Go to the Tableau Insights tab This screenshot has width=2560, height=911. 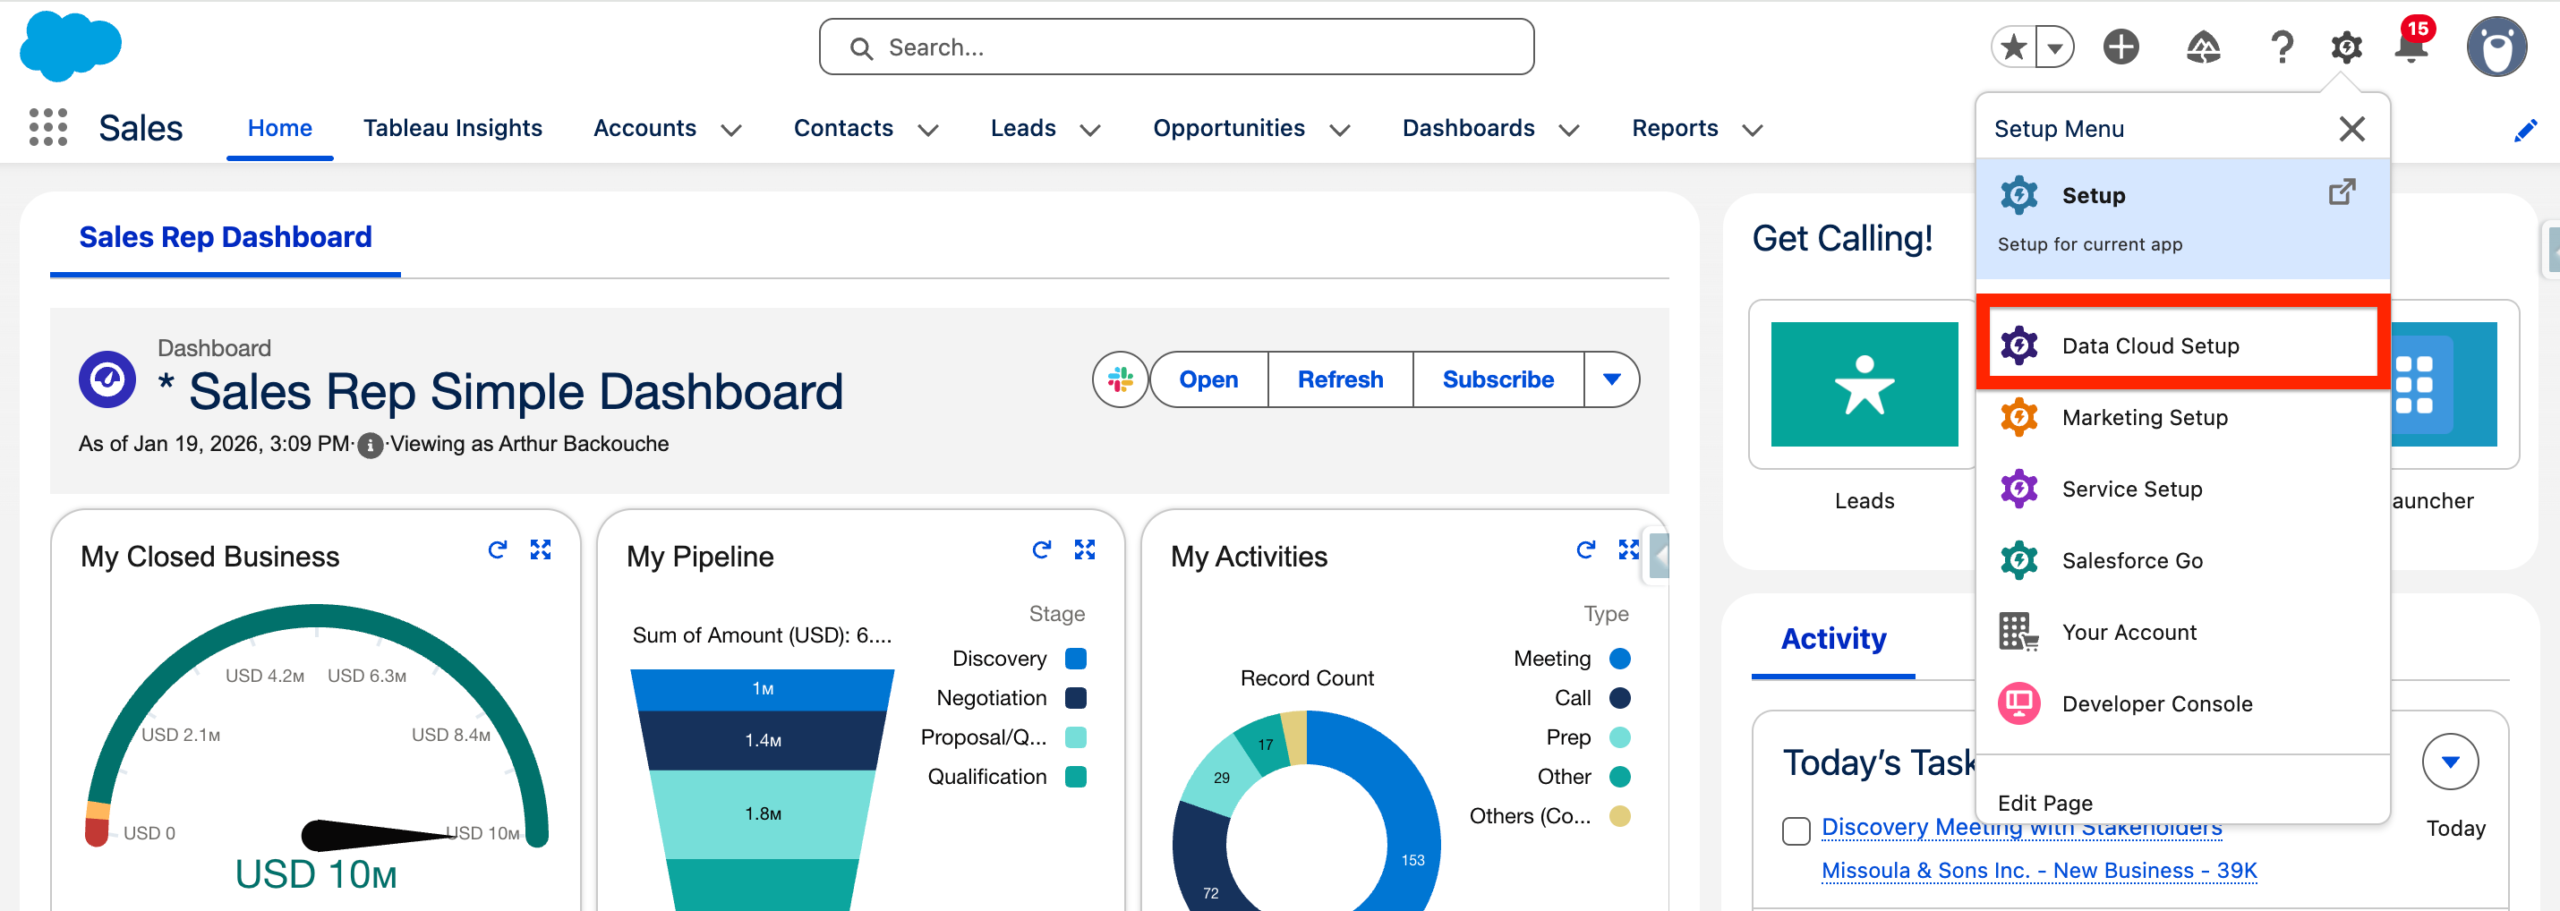[x=452, y=128]
